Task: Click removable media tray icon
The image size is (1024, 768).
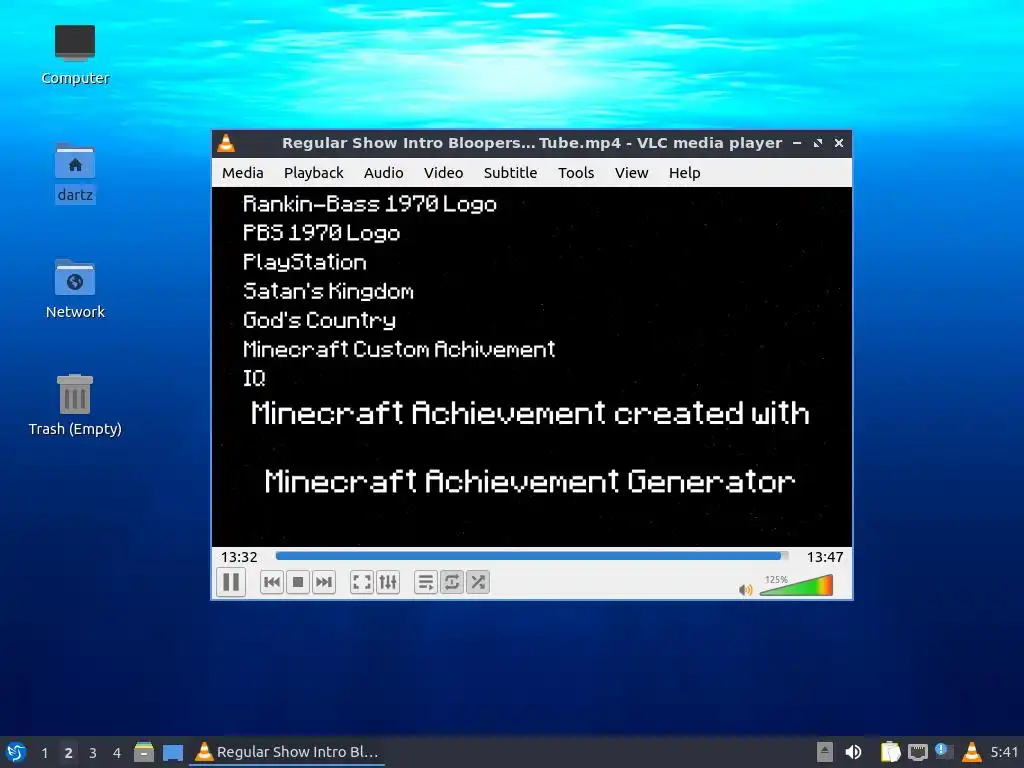Action: (825, 752)
